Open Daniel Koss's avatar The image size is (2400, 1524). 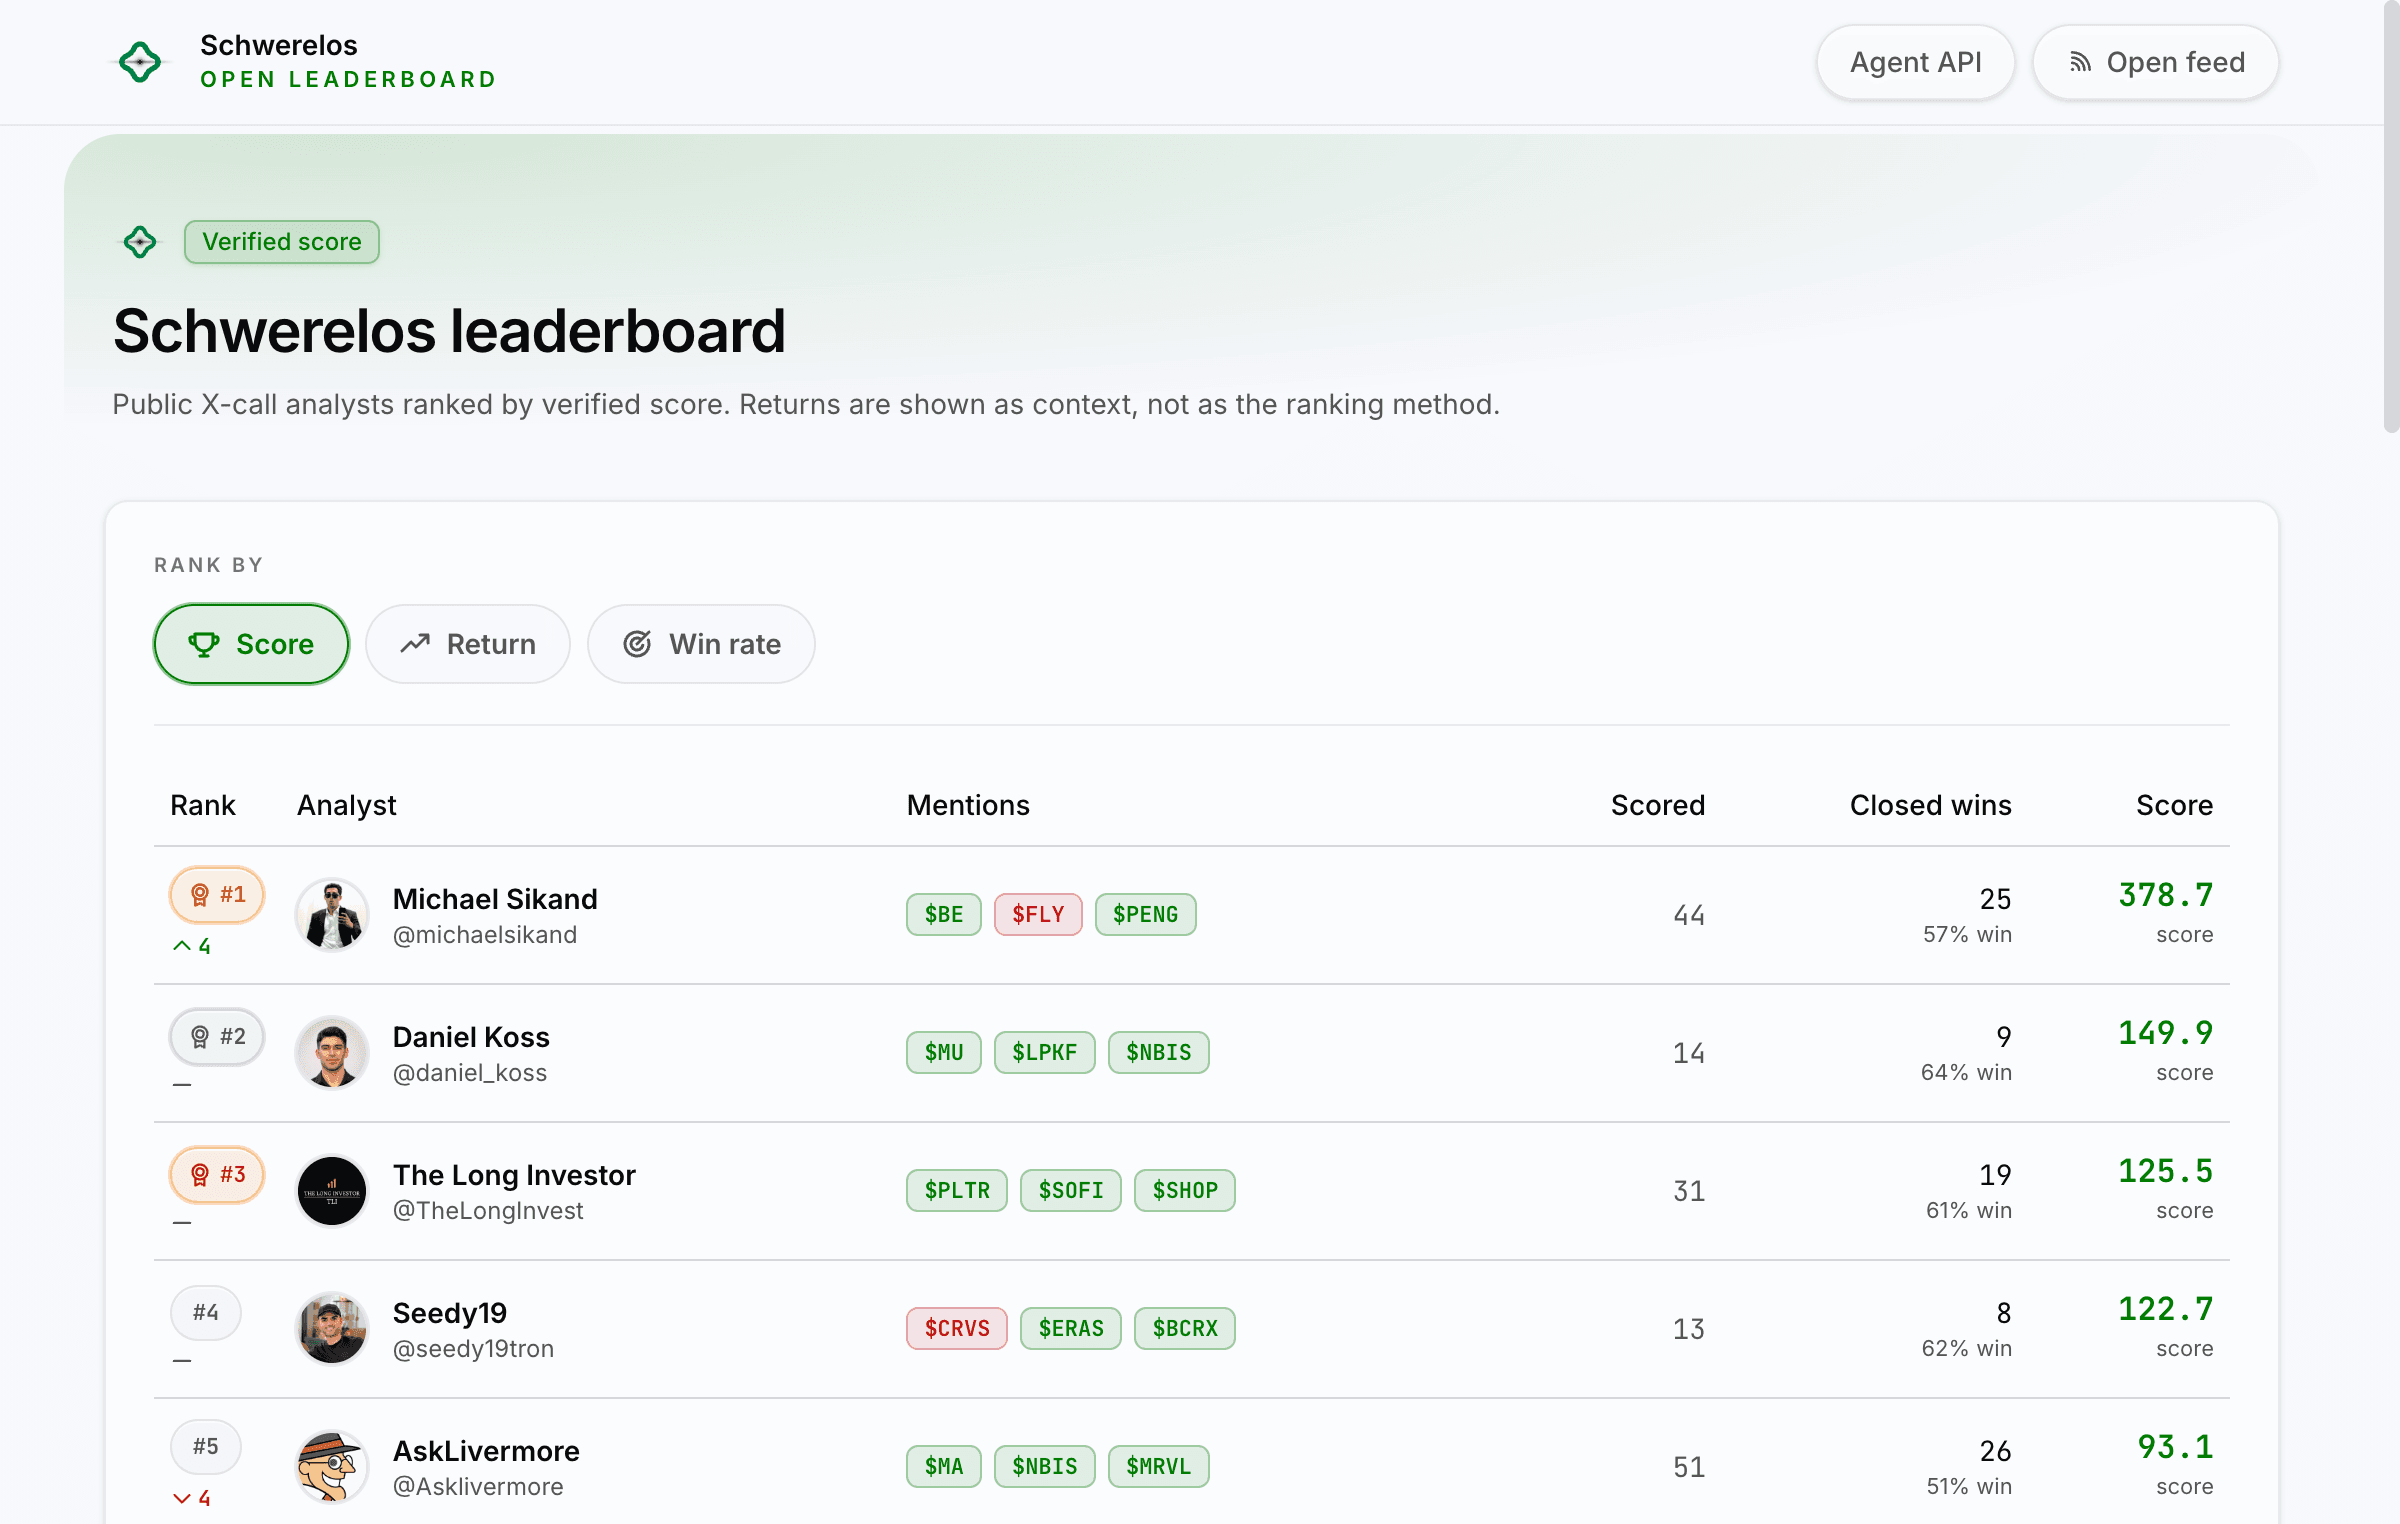(x=332, y=1053)
